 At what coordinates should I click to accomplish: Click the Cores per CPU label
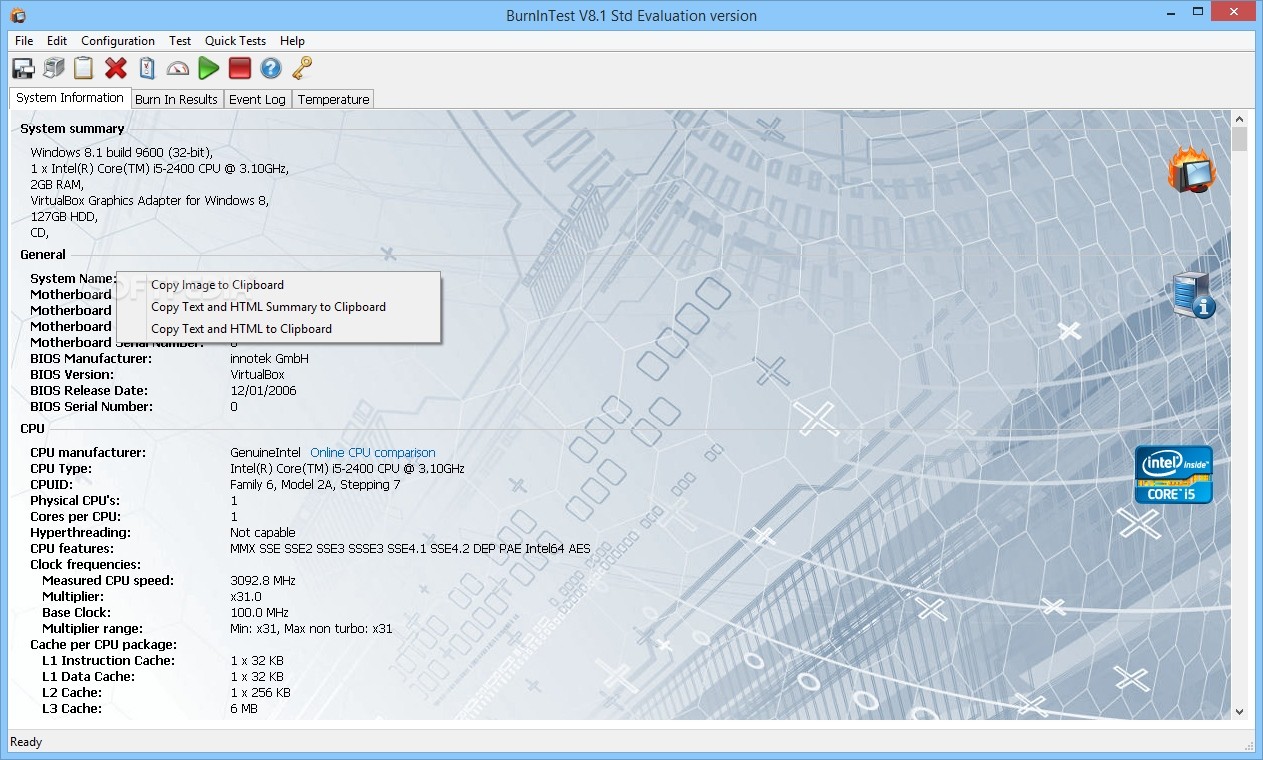76,517
